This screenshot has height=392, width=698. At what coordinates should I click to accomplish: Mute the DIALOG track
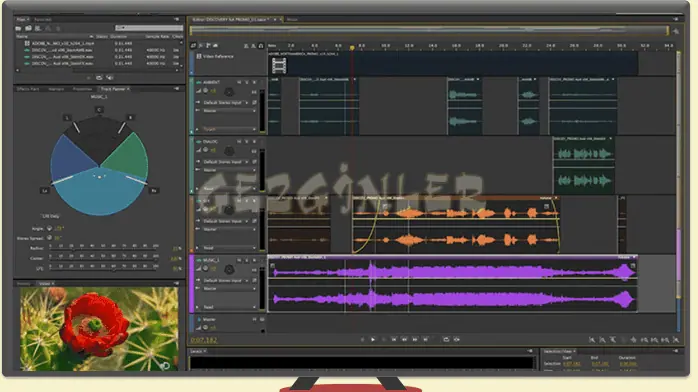coord(239,141)
